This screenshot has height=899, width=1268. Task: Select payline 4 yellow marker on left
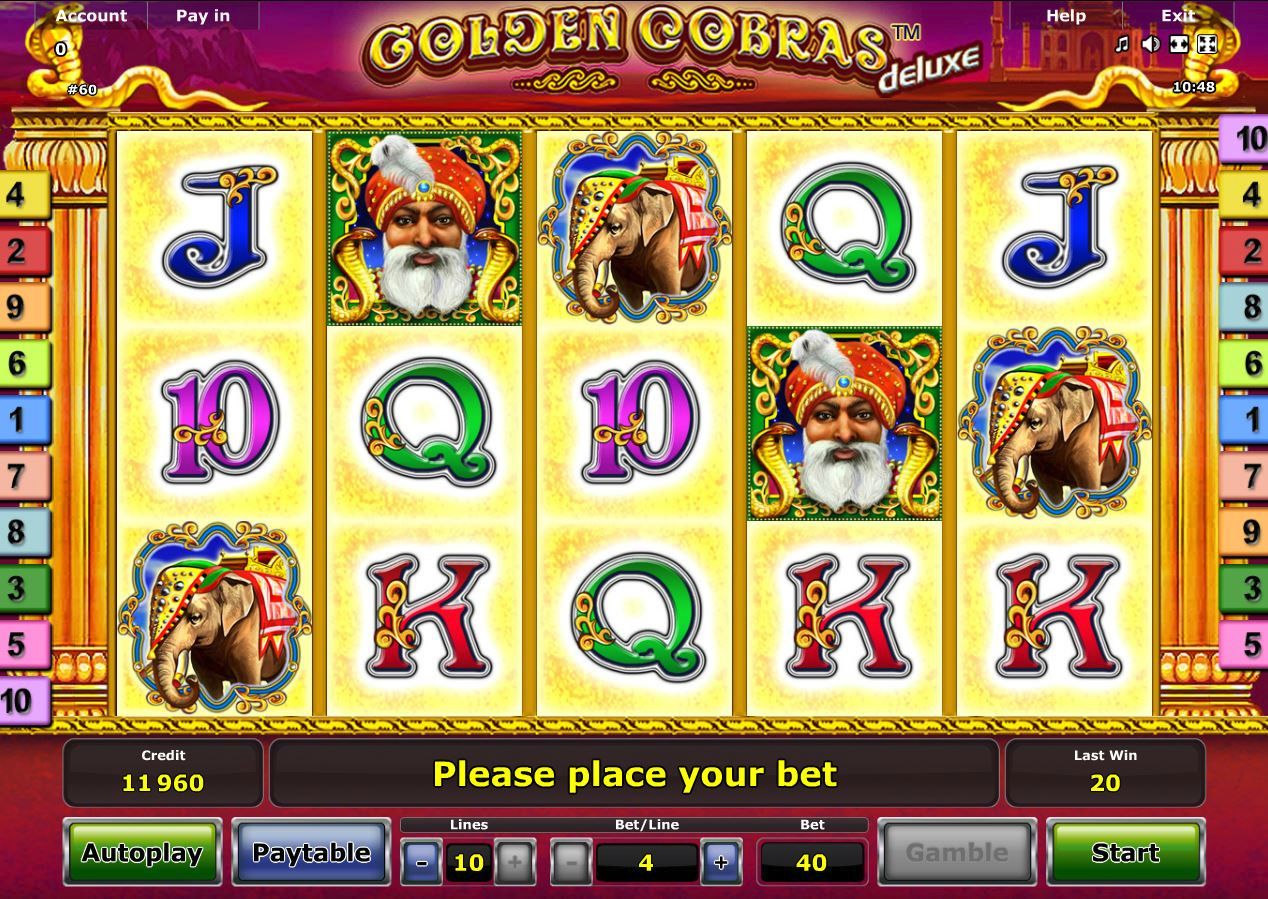tap(23, 193)
